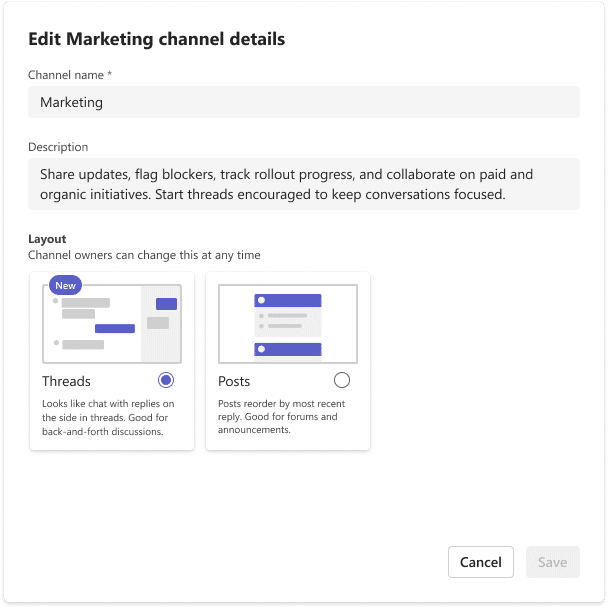This screenshot has height=608, width=608.
Task: Click the 'Channel name *' field label
Action: (70, 75)
